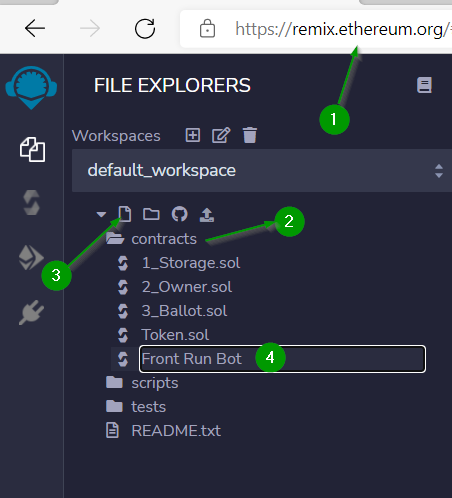The image size is (452, 498).
Task: Open the Plugin Manager plug icon
Action: [x=31, y=312]
